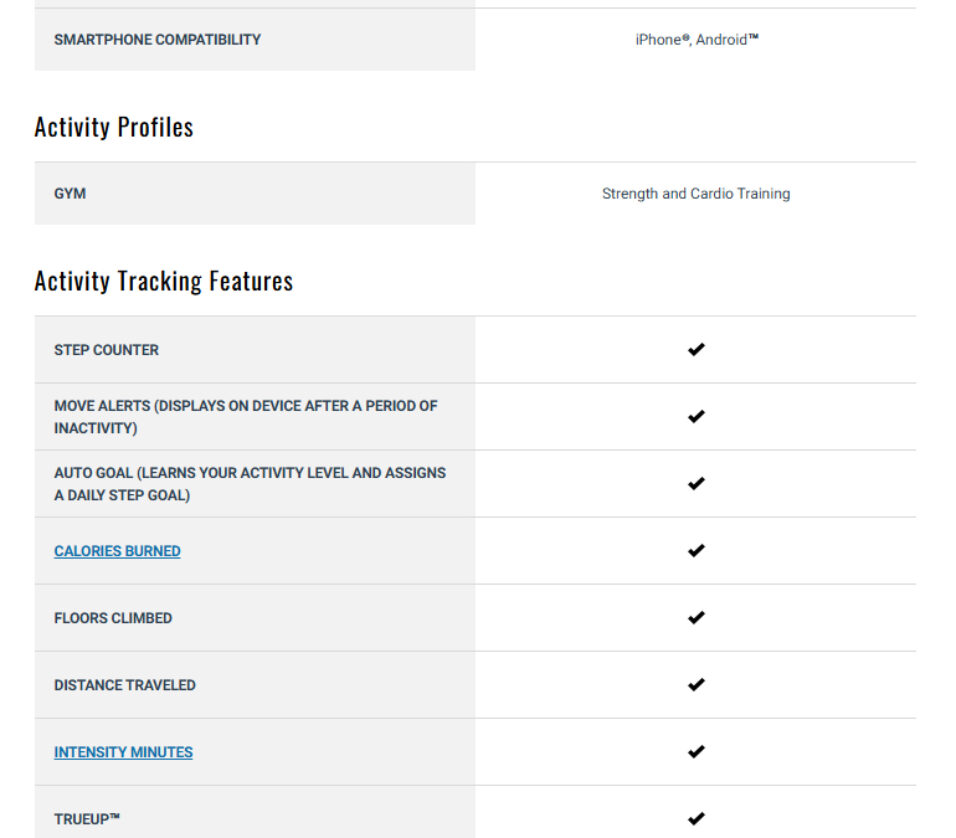
Task: Open the Intensity Minutes link
Action: coord(123,752)
